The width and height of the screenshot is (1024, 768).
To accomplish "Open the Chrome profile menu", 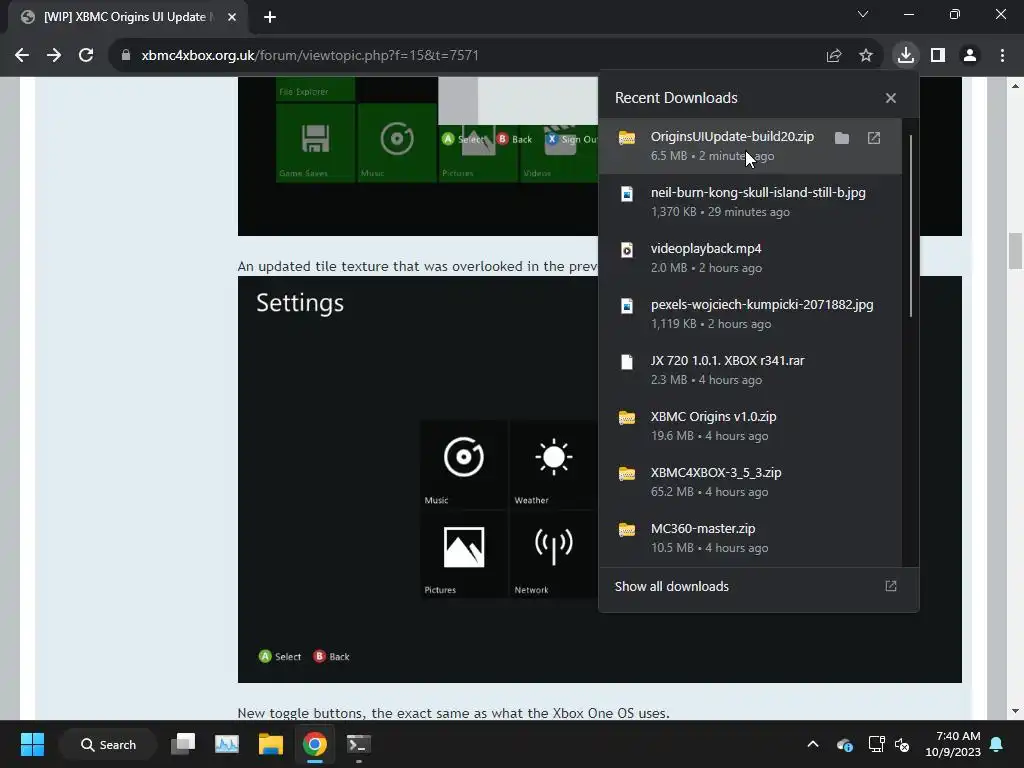I will (970, 56).
